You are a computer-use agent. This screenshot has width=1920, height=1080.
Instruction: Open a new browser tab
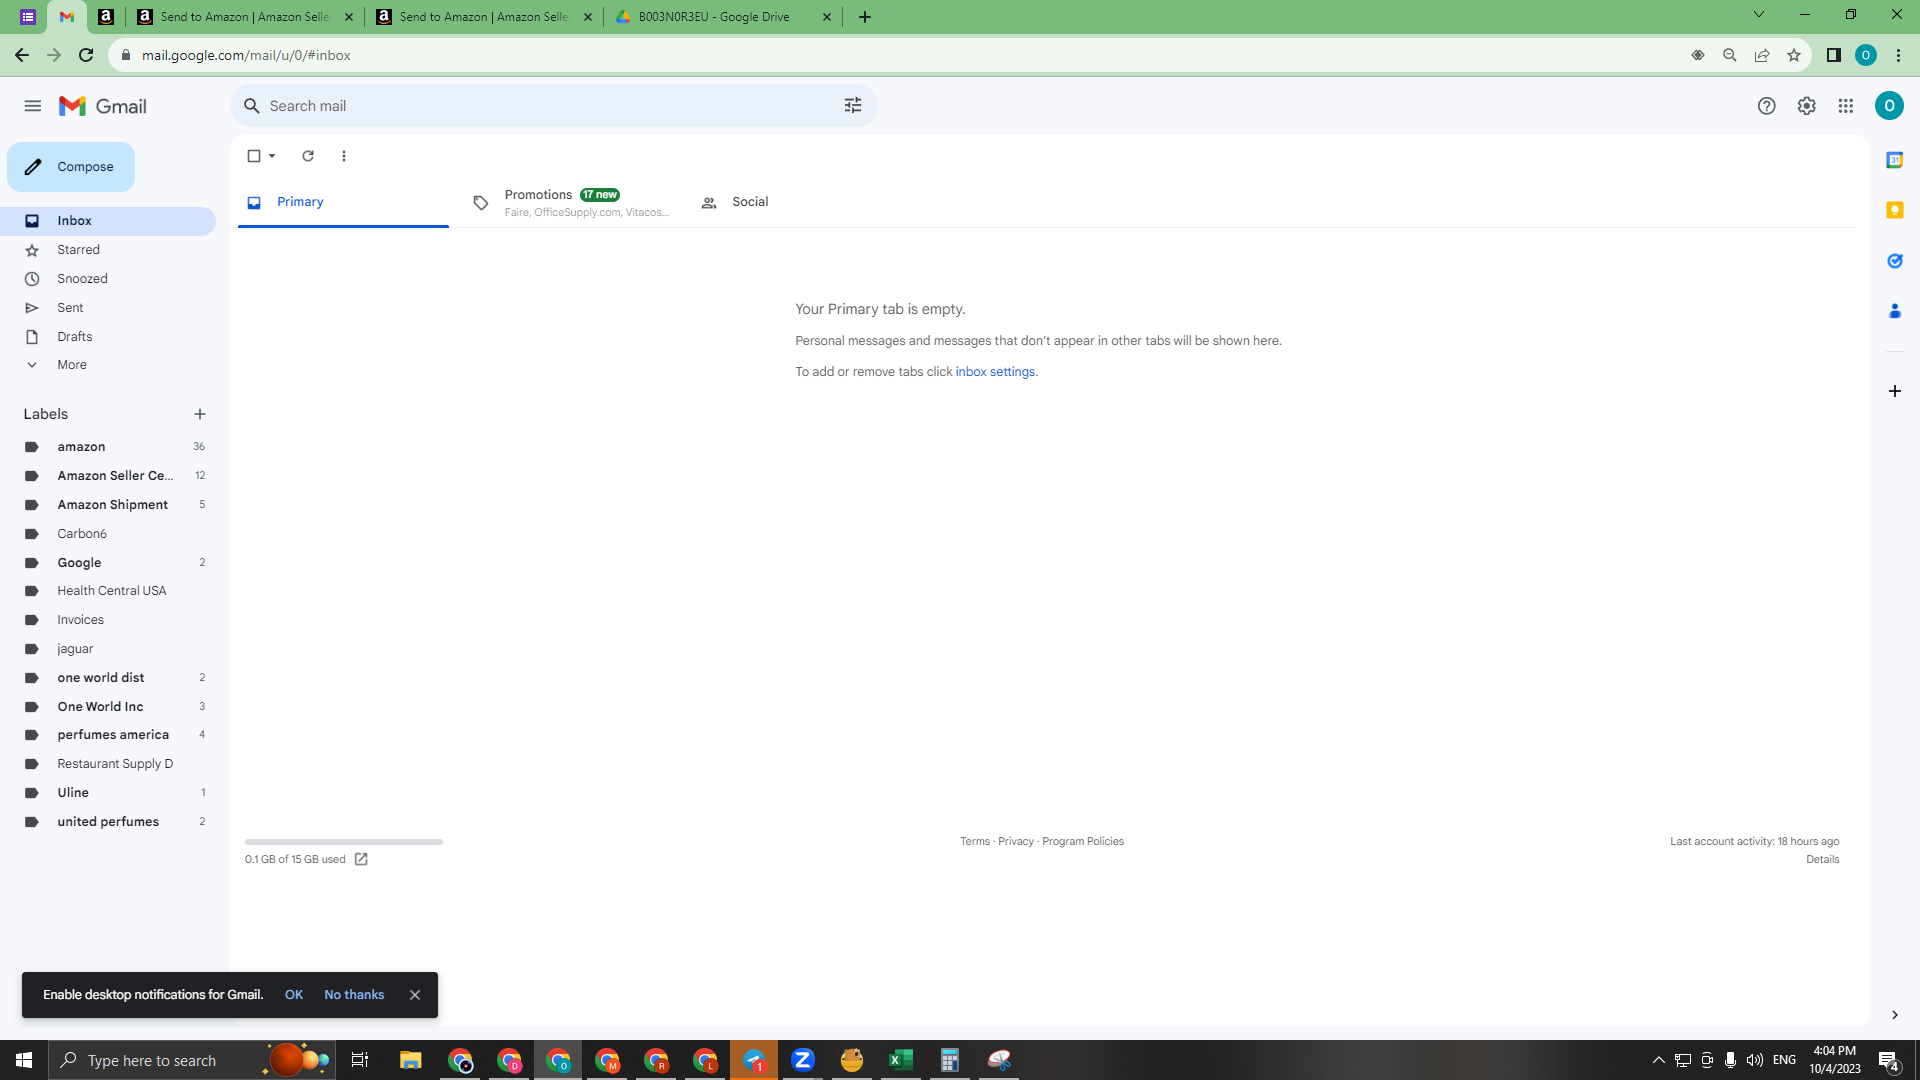[x=865, y=17]
